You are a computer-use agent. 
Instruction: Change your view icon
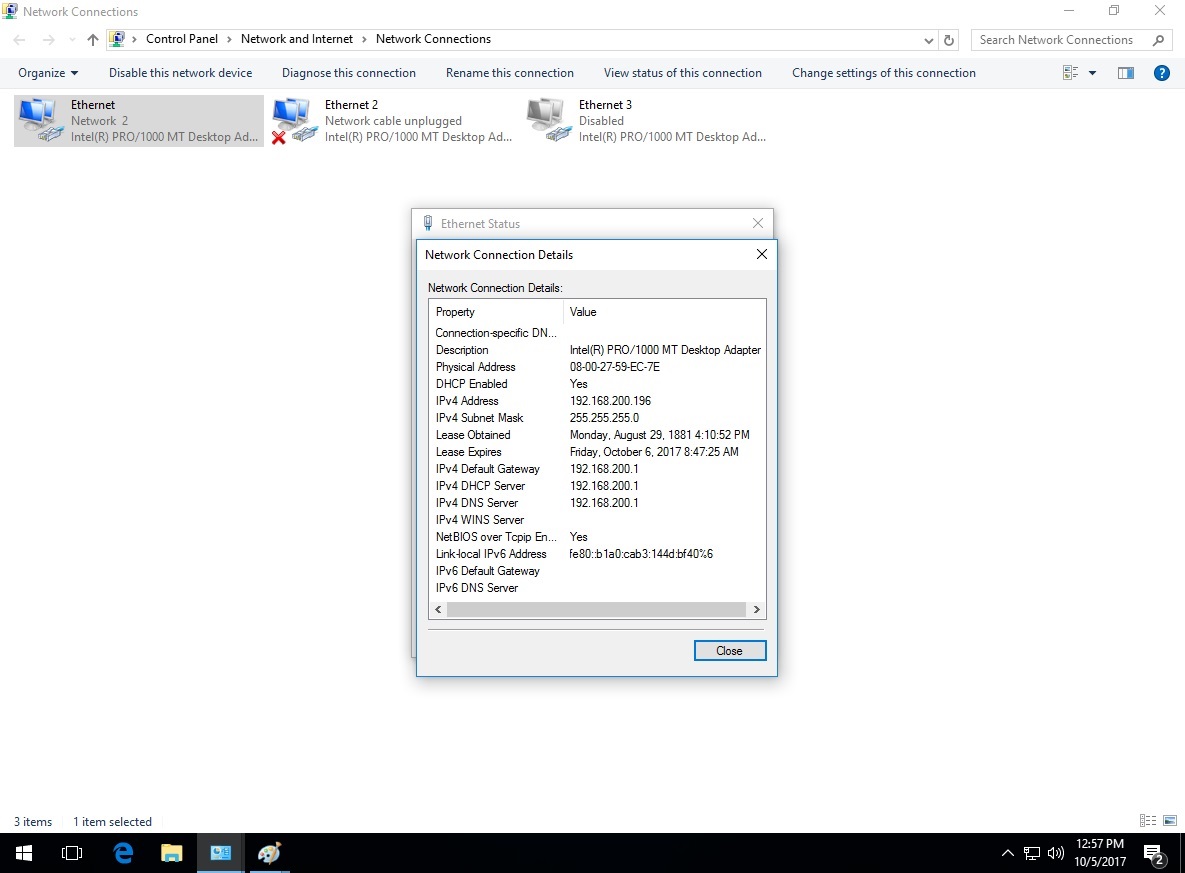tap(1070, 73)
